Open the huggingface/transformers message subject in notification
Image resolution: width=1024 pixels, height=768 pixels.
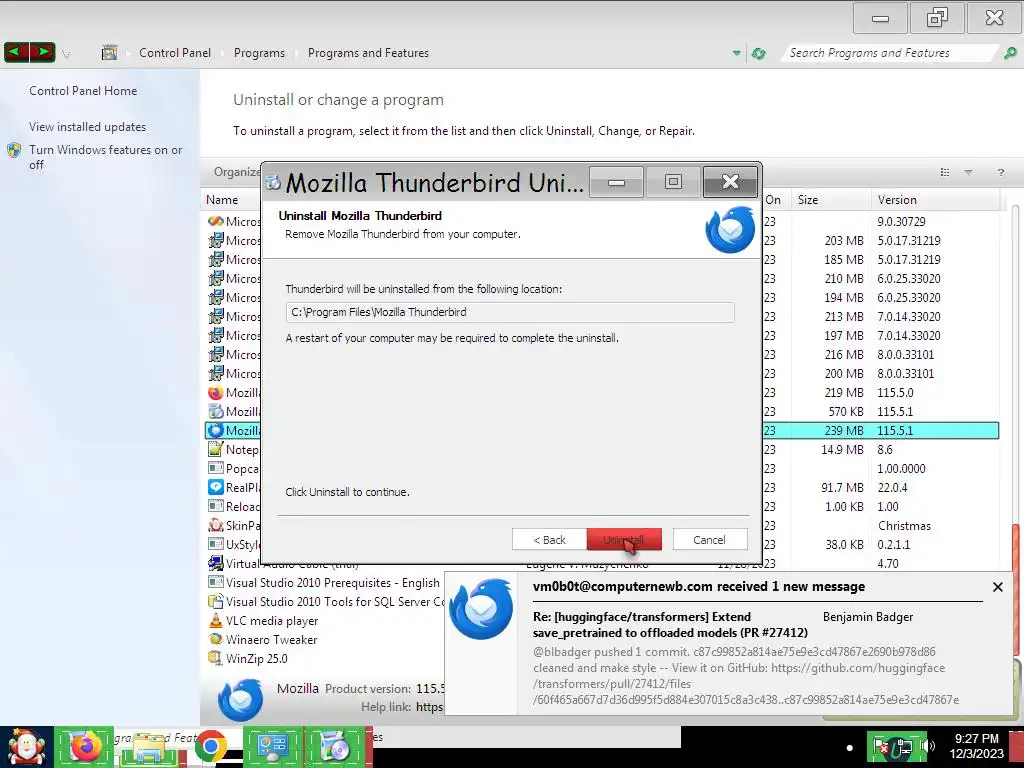[x=670, y=624]
